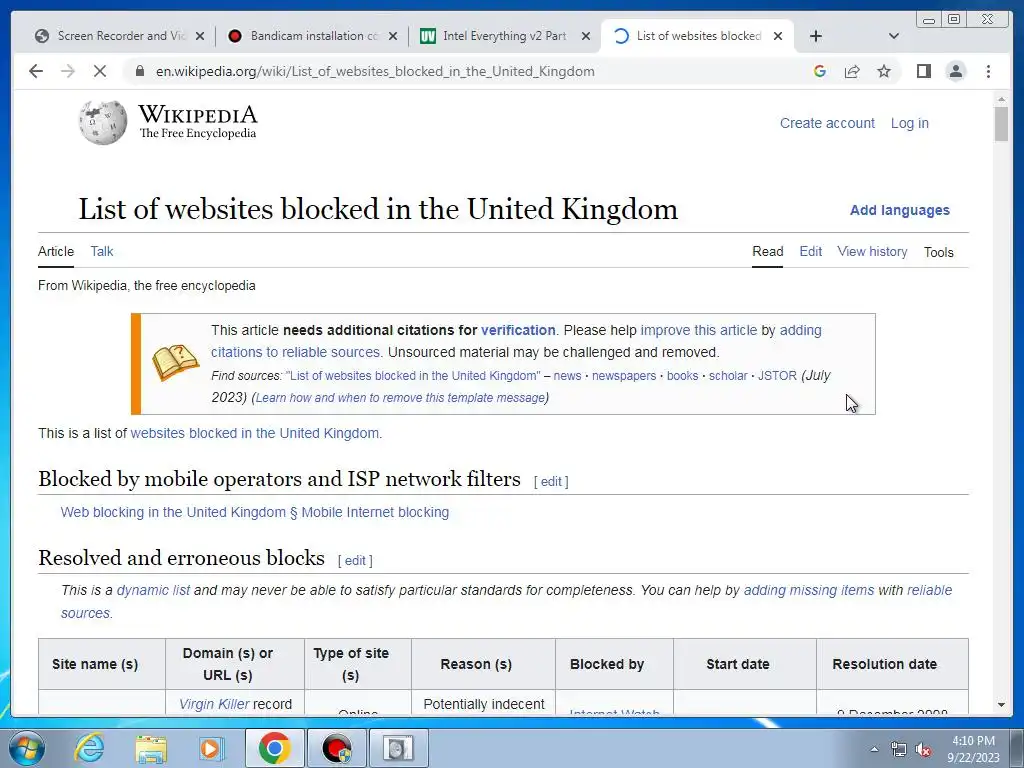The height and width of the screenshot is (768, 1024).
Task: Open Windows Media Player from taskbar
Action: coord(210,748)
